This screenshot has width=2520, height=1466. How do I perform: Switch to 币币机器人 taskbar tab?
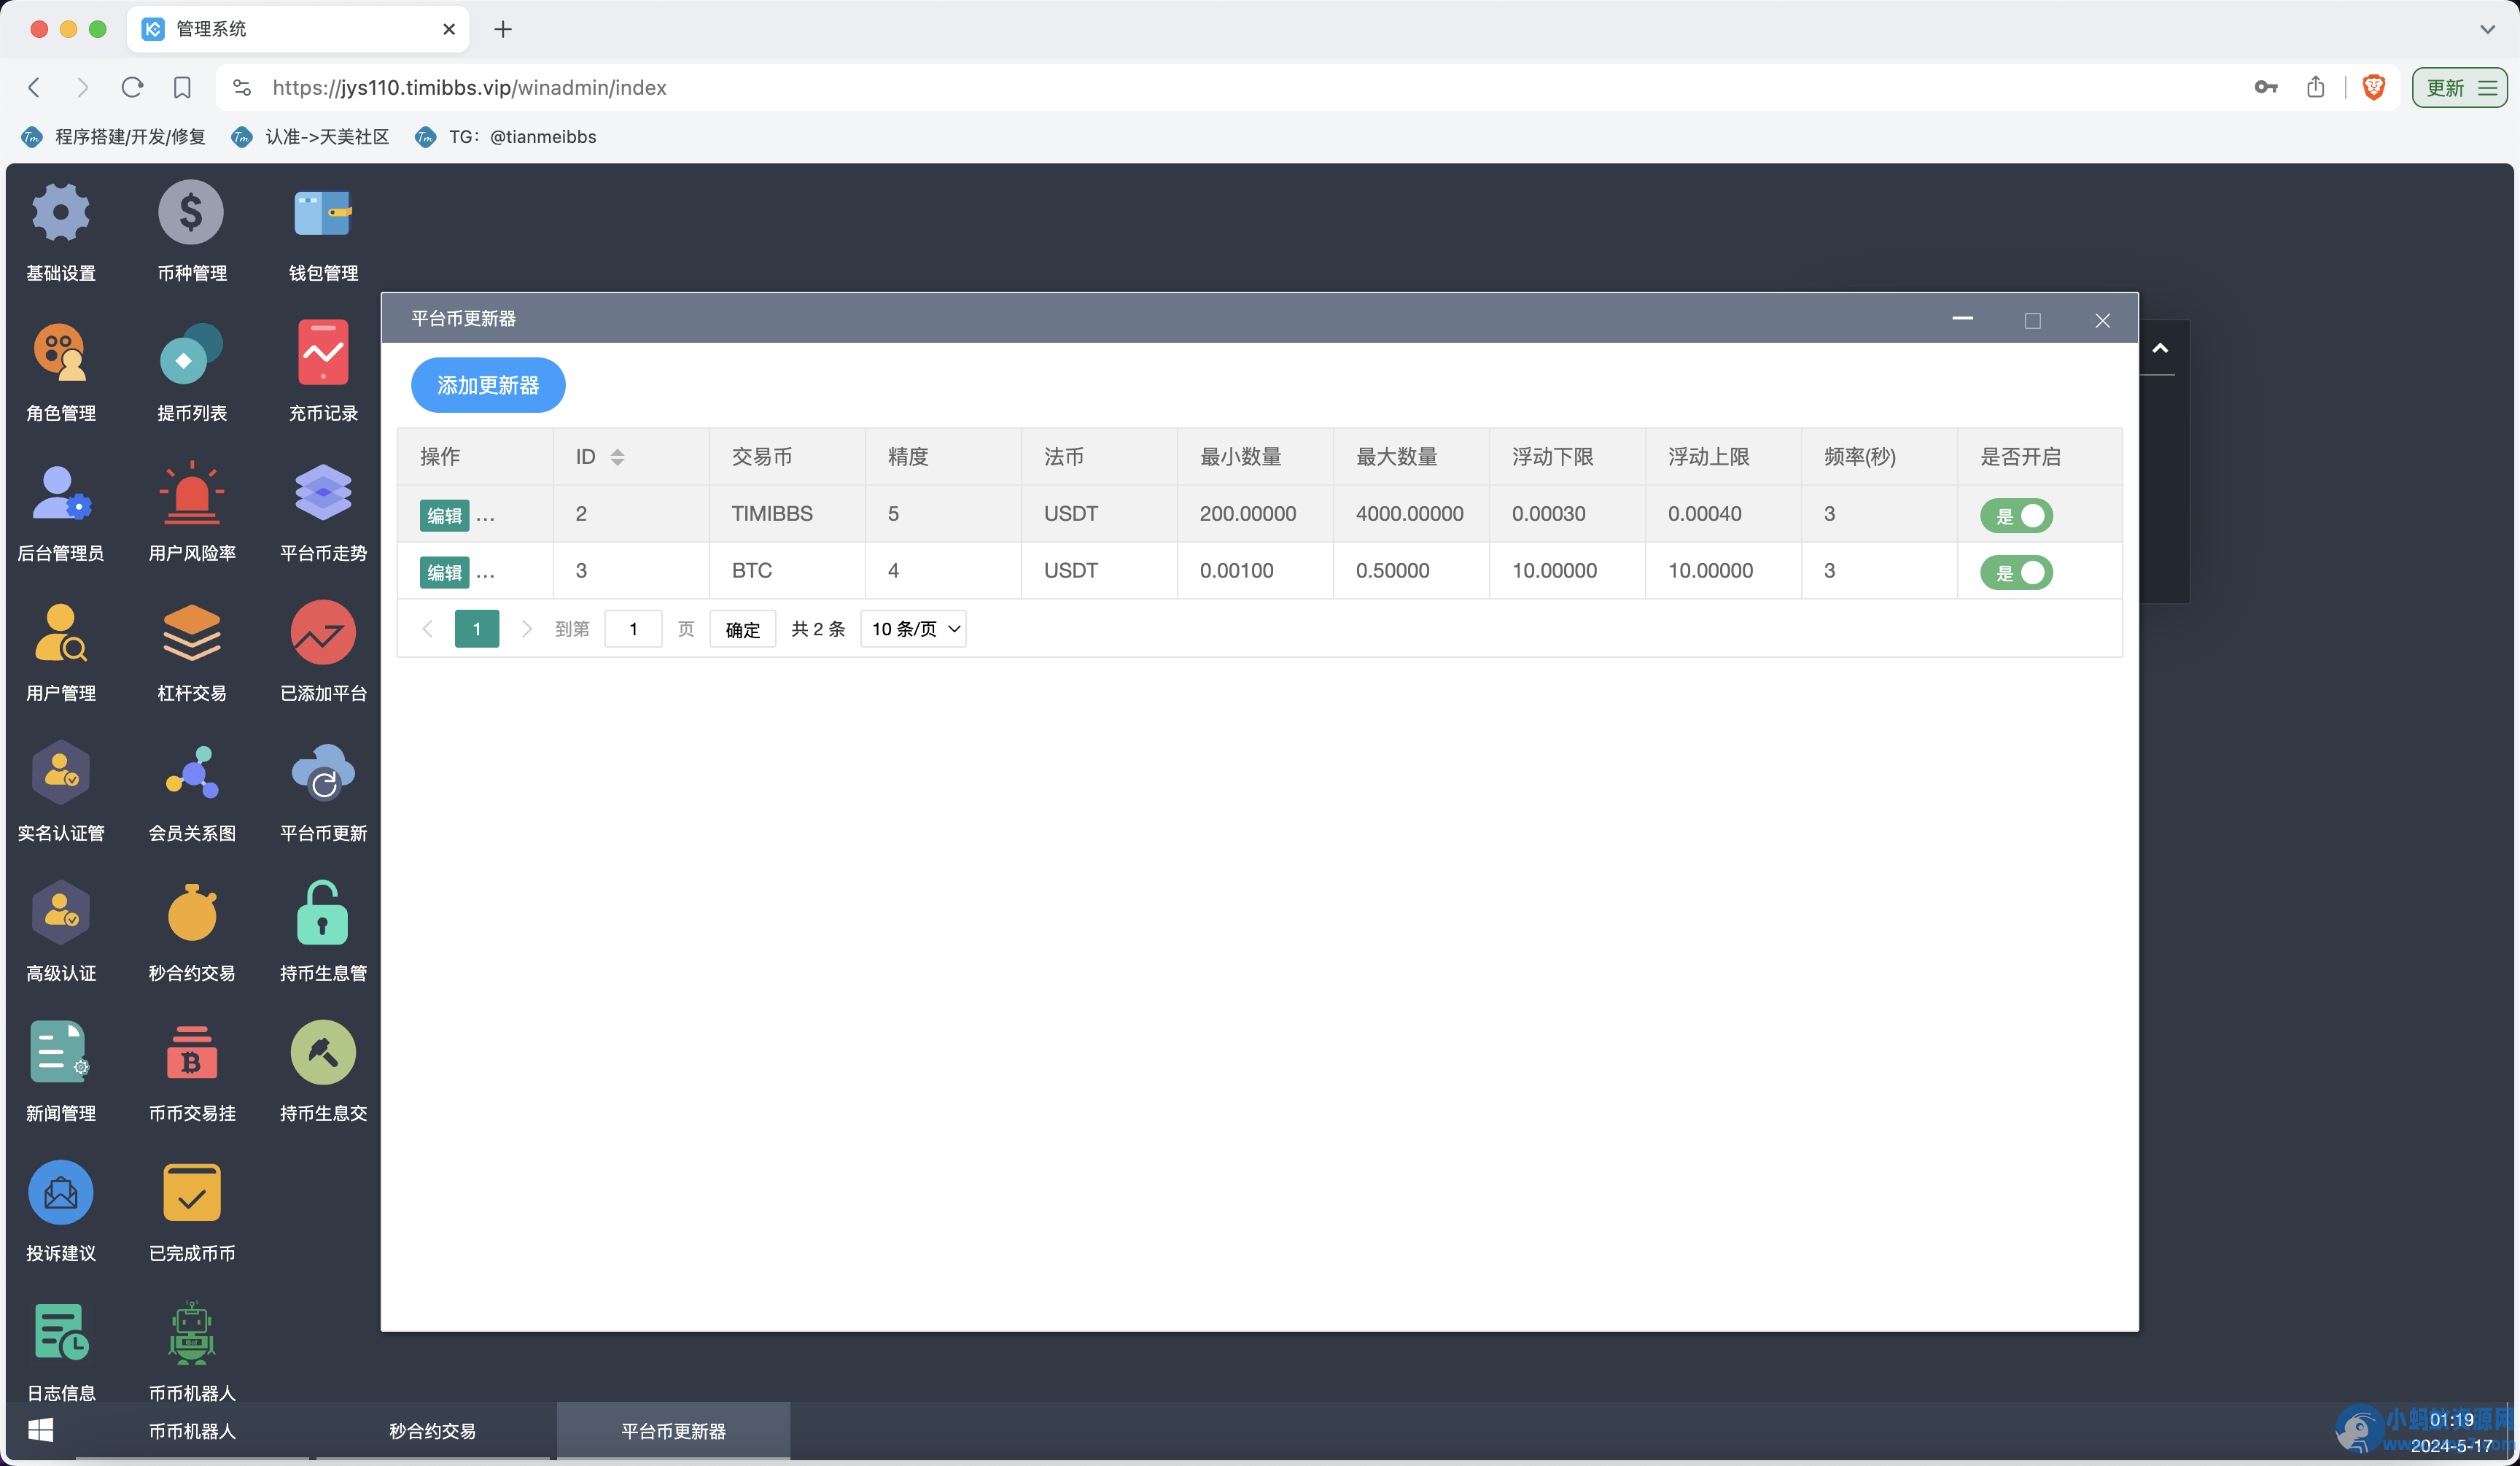point(192,1431)
